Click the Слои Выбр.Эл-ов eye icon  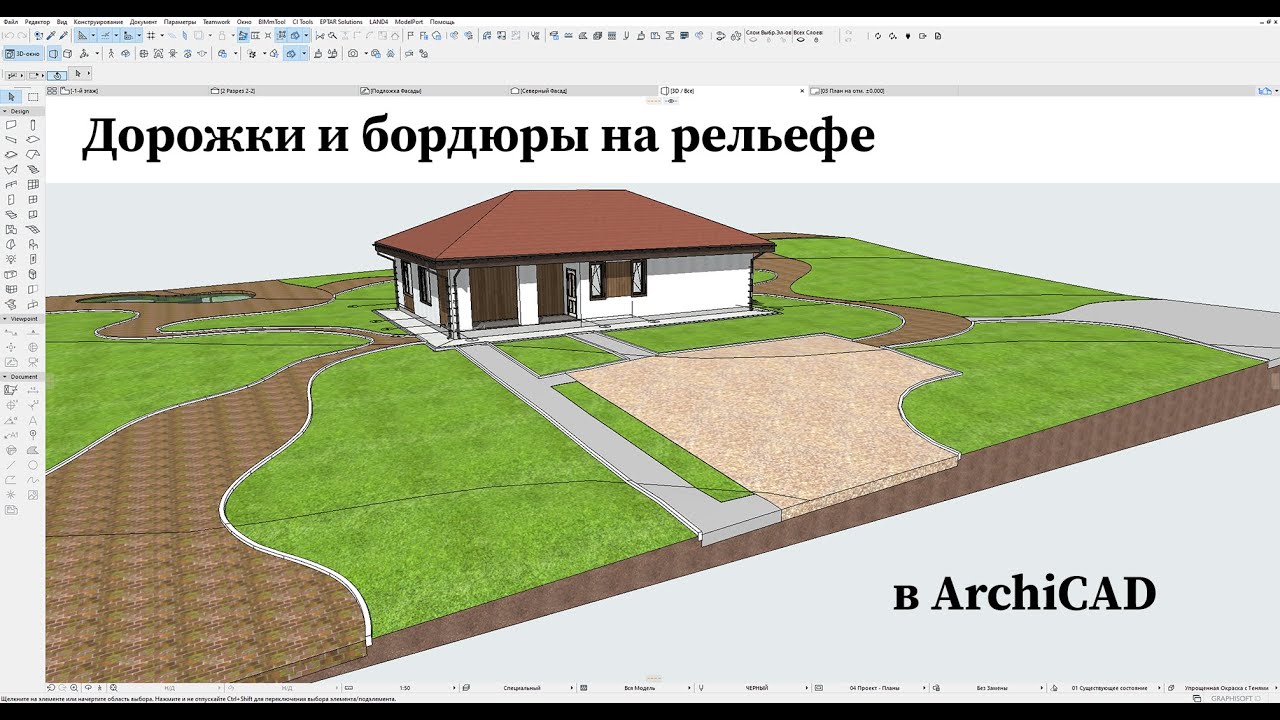pos(753,40)
